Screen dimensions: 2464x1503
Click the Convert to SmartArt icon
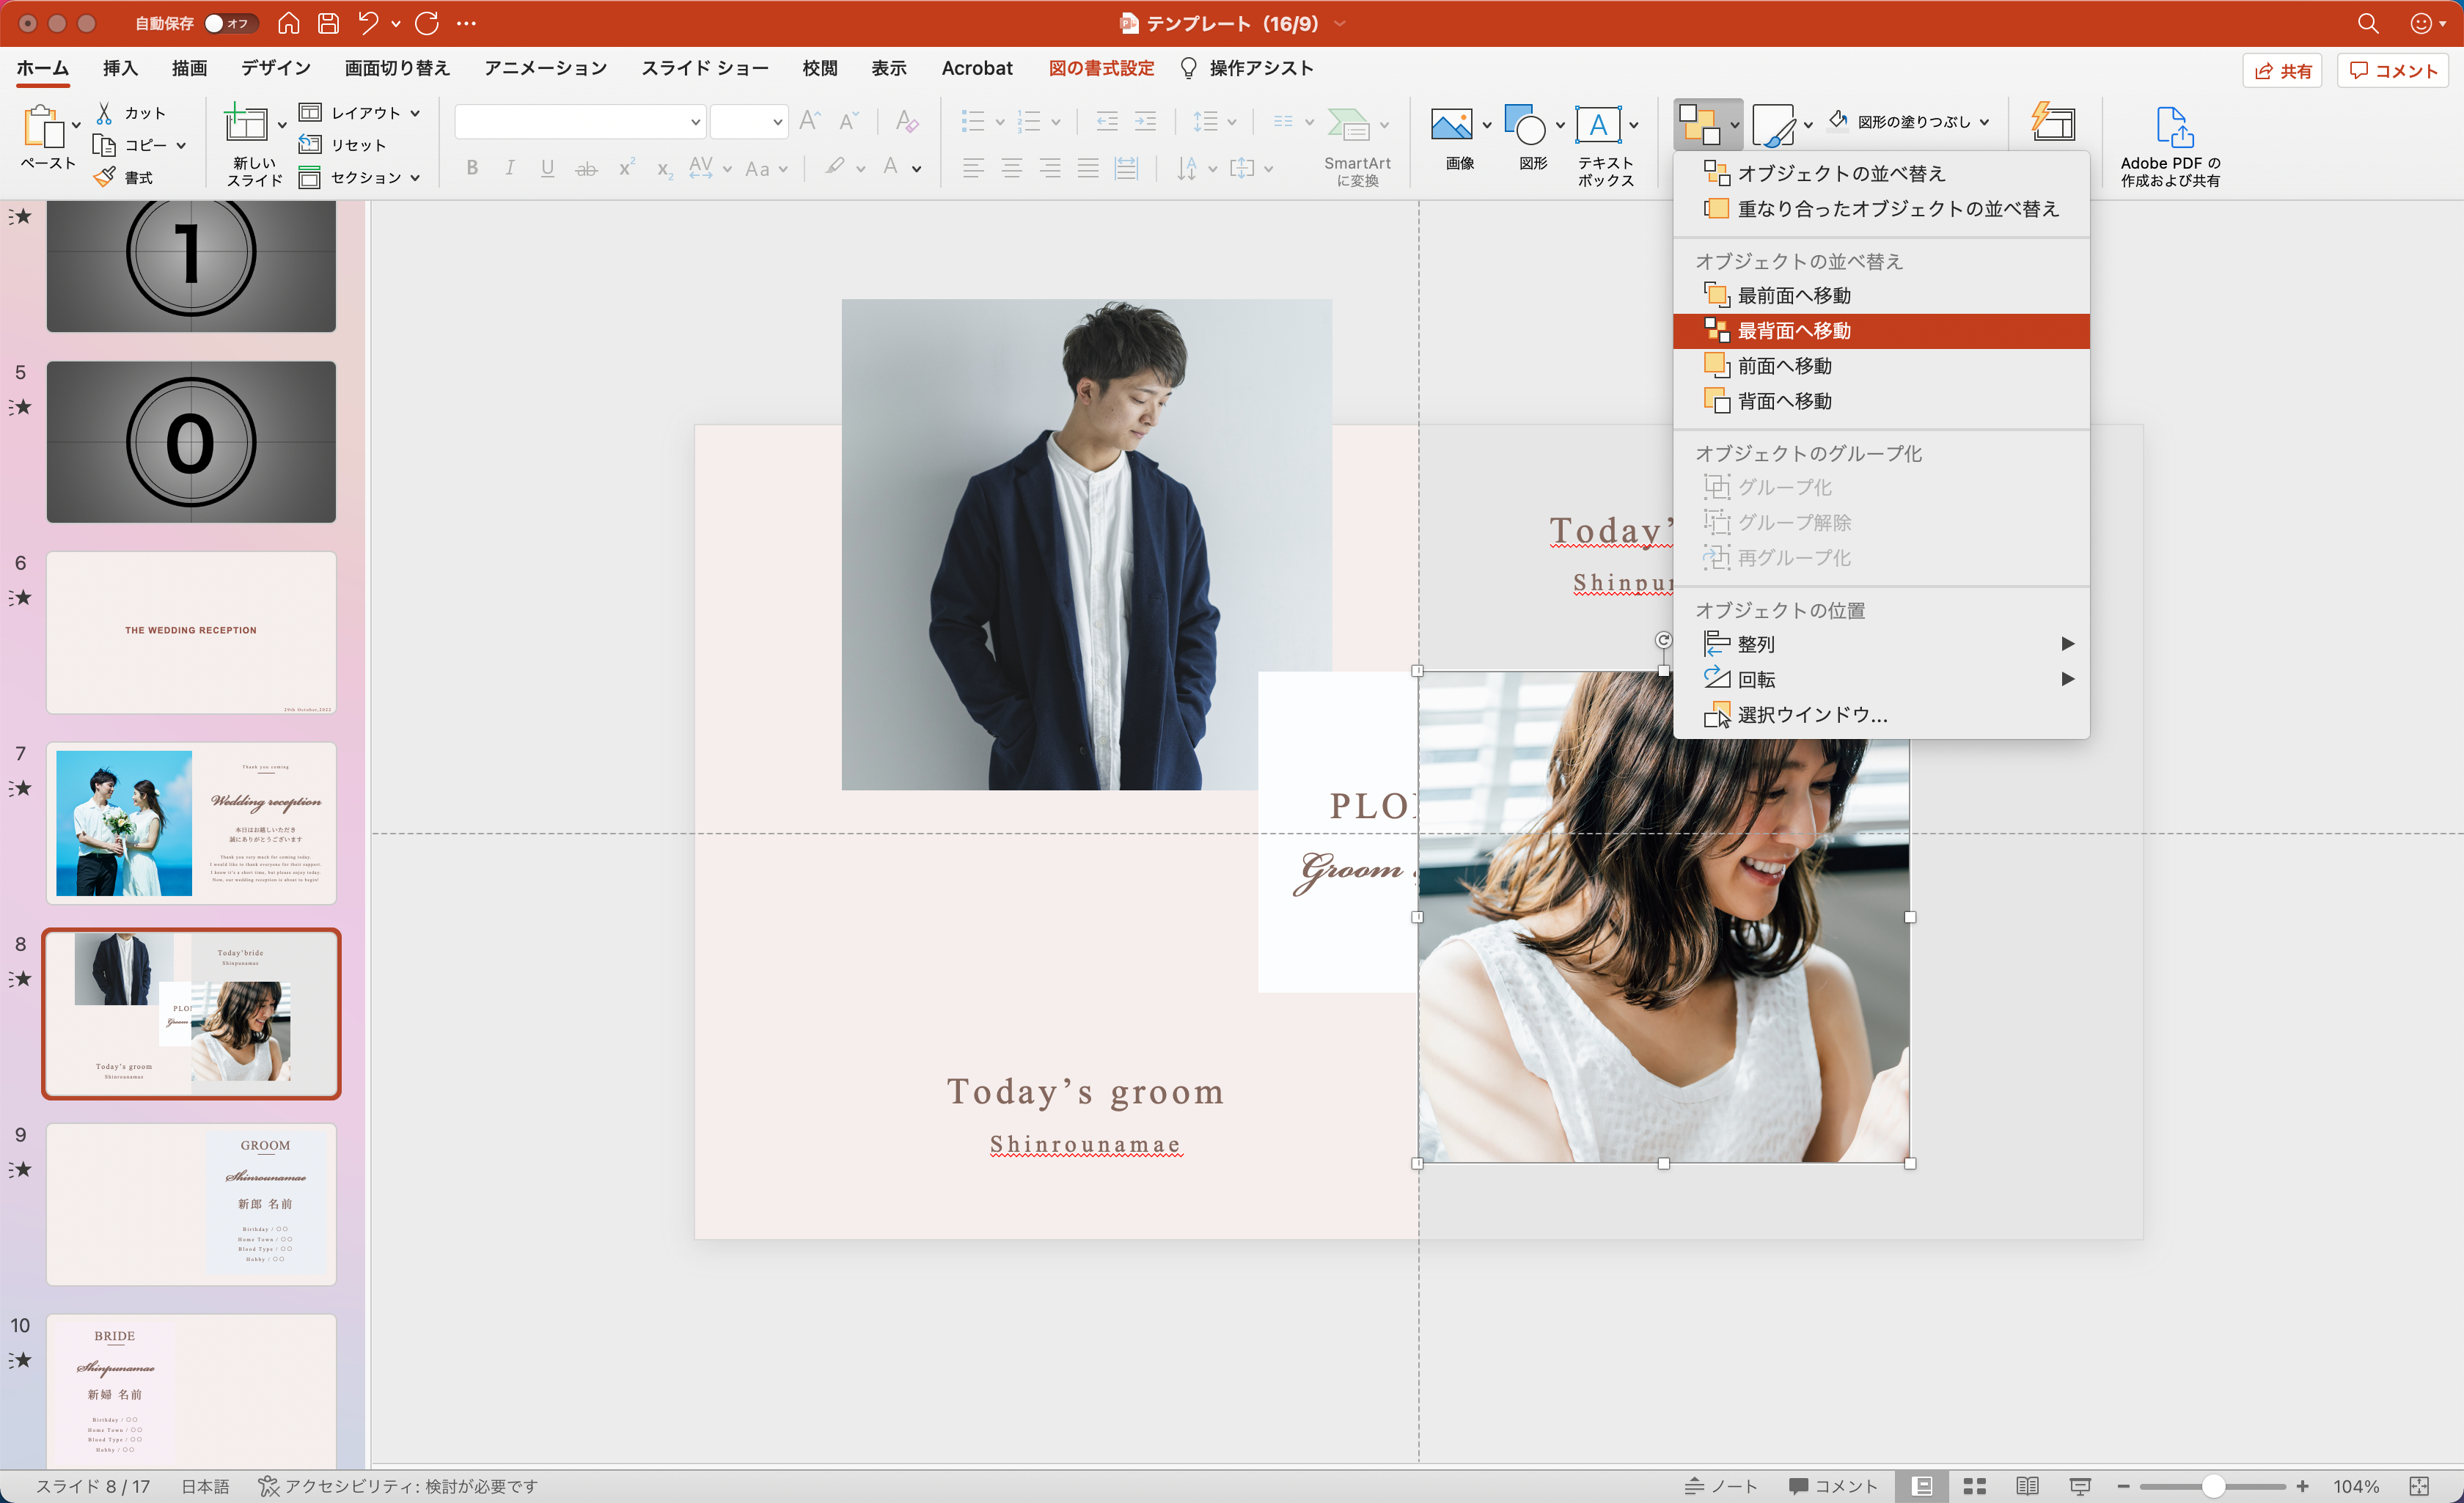[1348, 125]
